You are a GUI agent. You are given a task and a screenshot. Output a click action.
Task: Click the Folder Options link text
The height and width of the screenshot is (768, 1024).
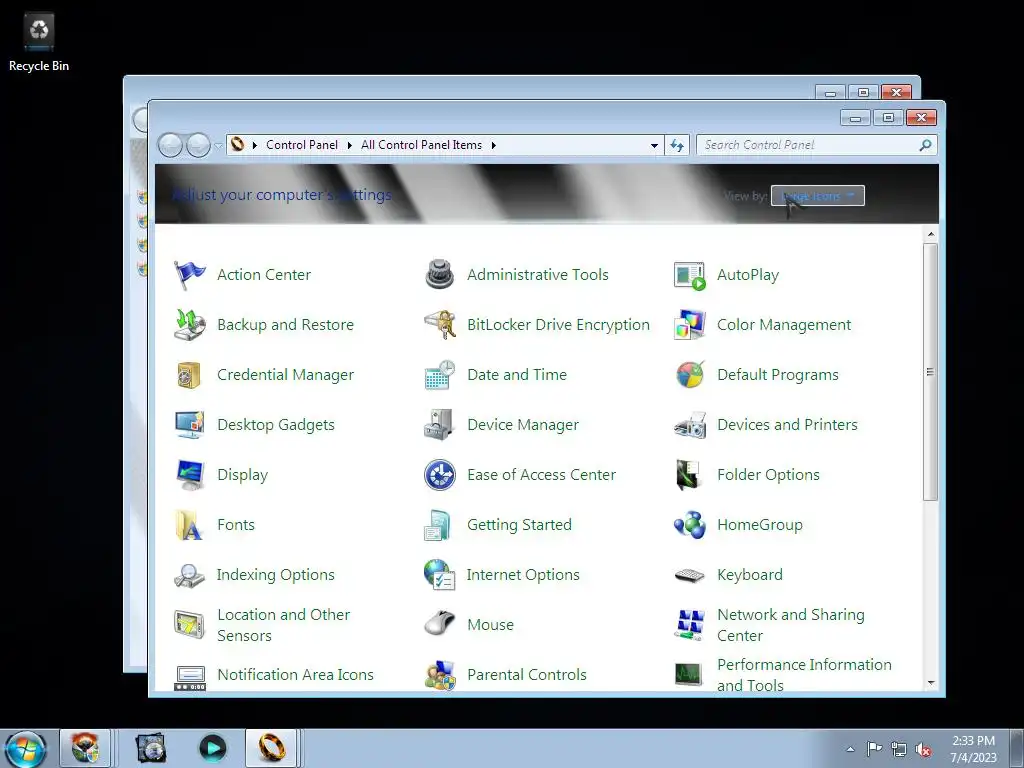point(768,475)
